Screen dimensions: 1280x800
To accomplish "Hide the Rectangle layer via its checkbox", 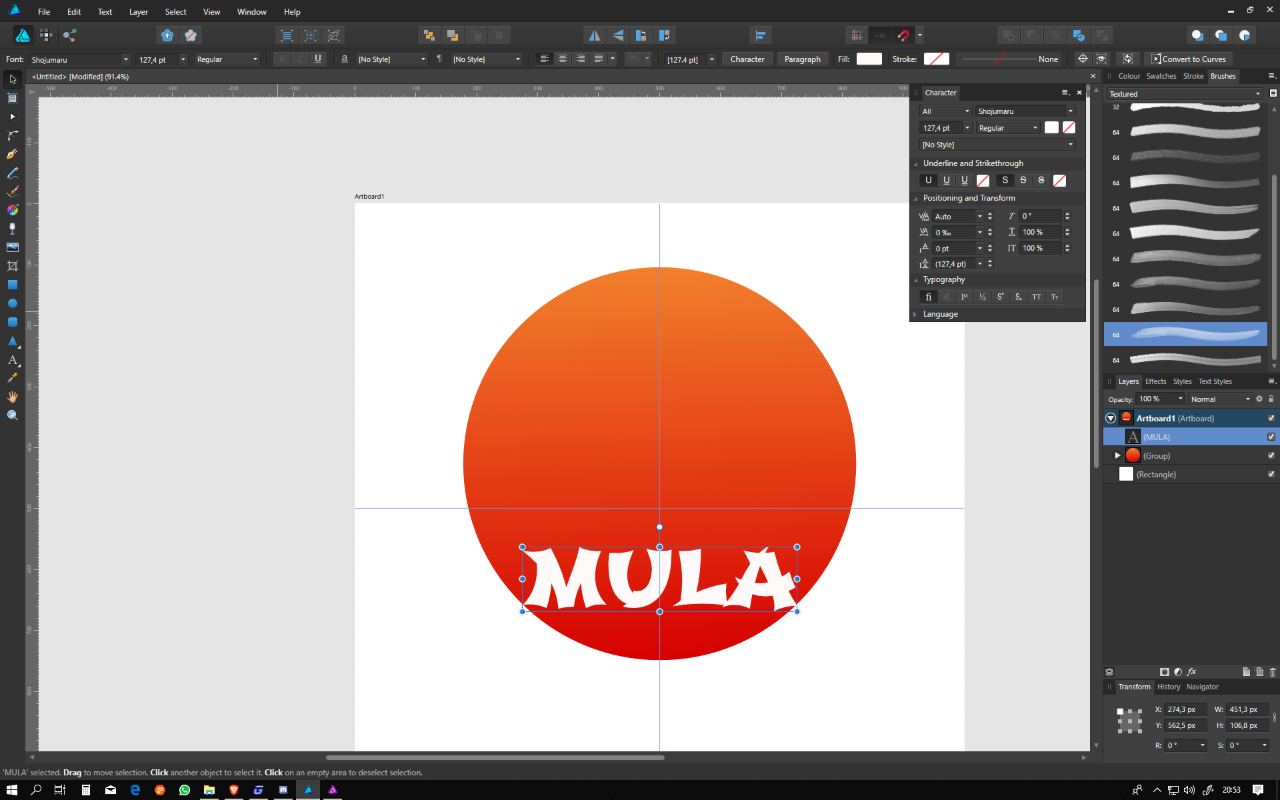I will [x=1271, y=475].
